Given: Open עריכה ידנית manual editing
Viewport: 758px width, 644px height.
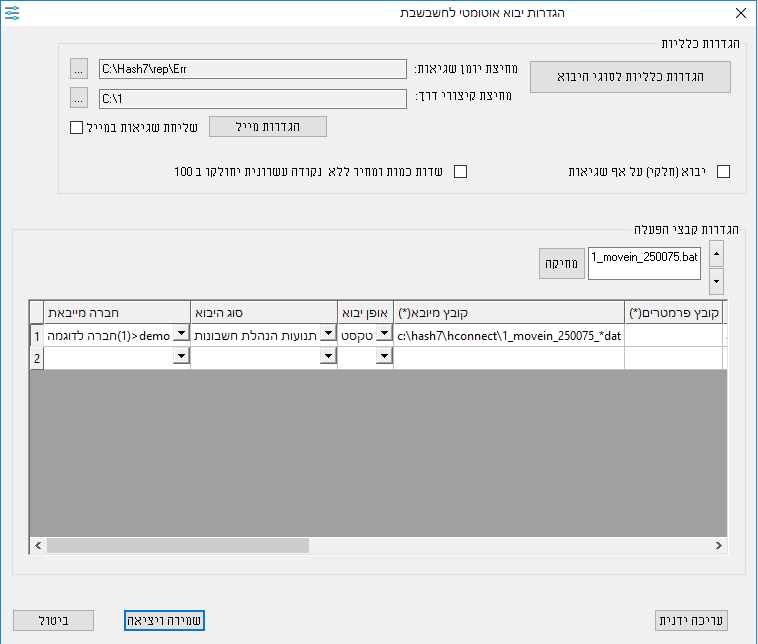Looking at the screenshot, I should click(691, 620).
